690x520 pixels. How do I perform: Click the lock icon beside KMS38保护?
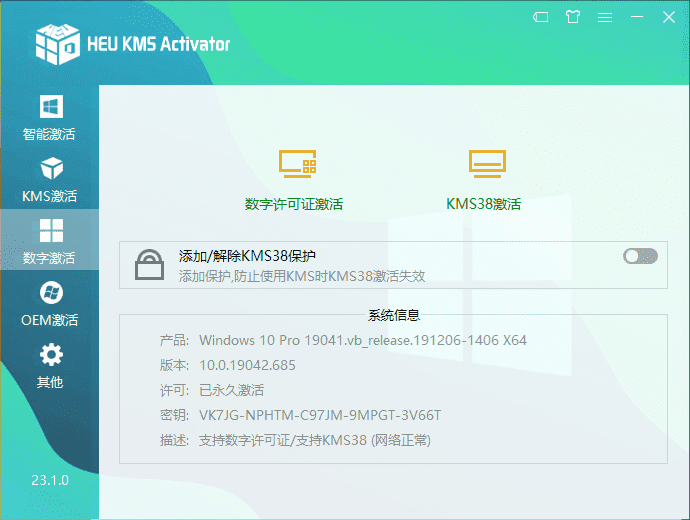[149, 264]
